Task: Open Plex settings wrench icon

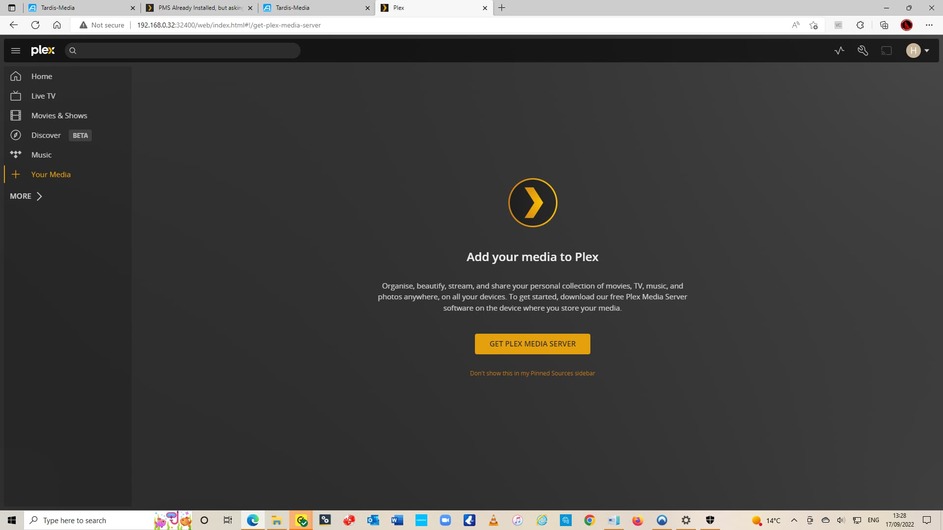Action: click(862, 51)
